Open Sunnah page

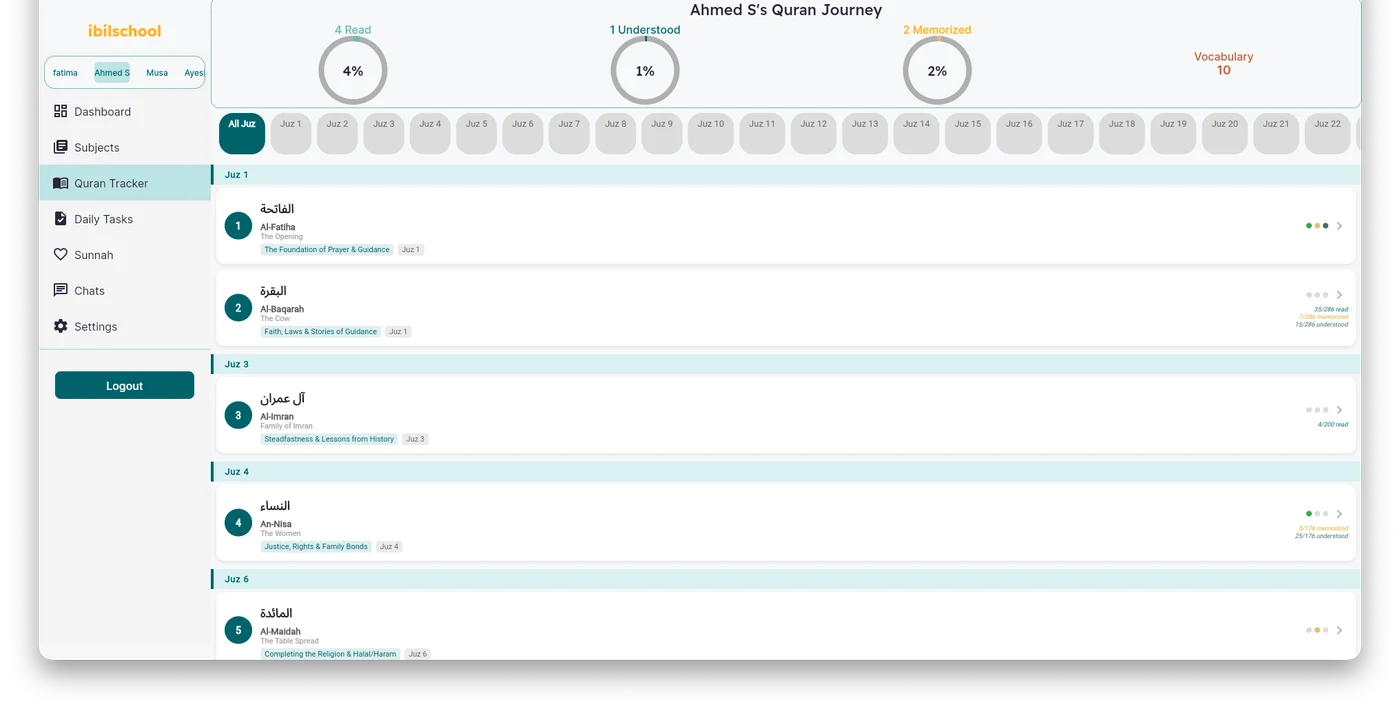[125, 255]
